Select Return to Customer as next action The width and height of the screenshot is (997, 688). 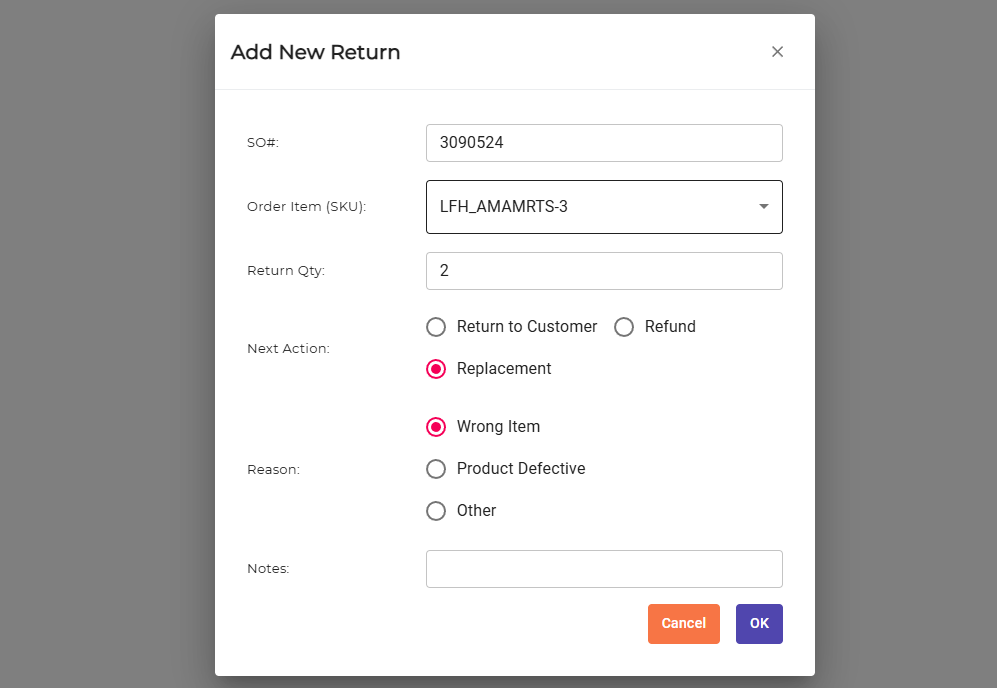coord(436,327)
